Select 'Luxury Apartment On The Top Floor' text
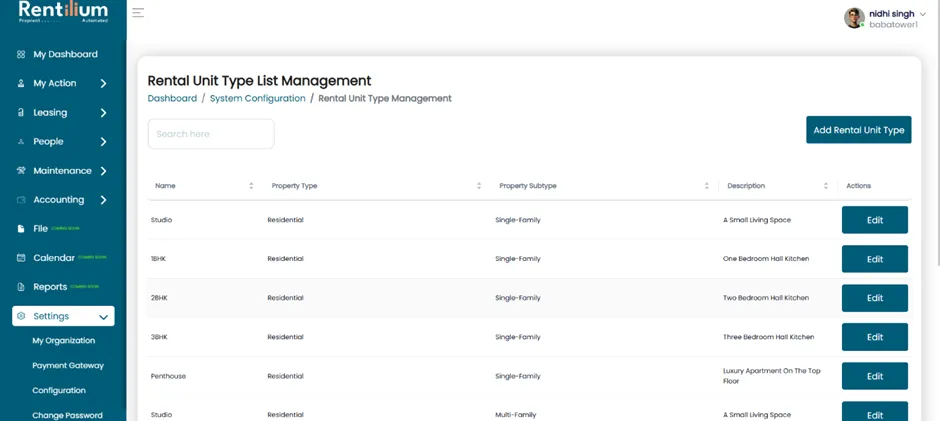The image size is (940, 421). 772,376
